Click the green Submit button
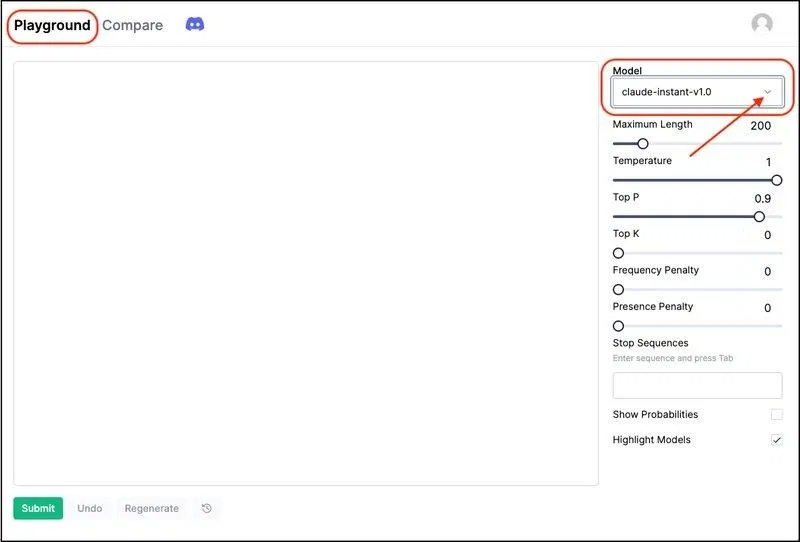The height and width of the screenshot is (542, 800). pyautogui.click(x=38, y=508)
